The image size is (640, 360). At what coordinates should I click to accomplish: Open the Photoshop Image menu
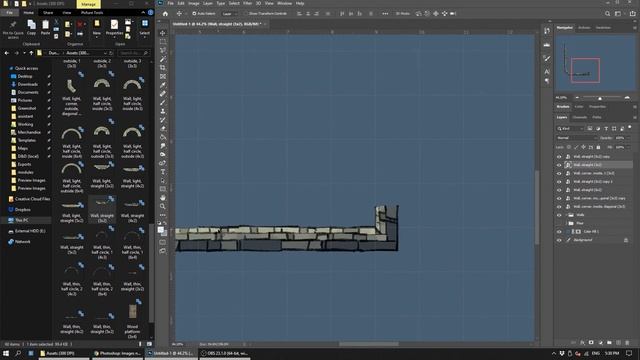[193, 3]
